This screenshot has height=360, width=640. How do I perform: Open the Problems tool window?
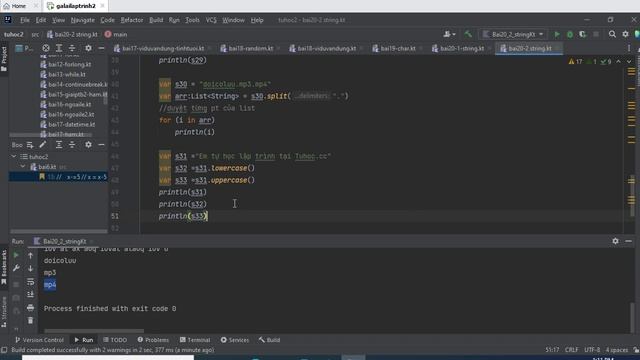click(x=153, y=340)
